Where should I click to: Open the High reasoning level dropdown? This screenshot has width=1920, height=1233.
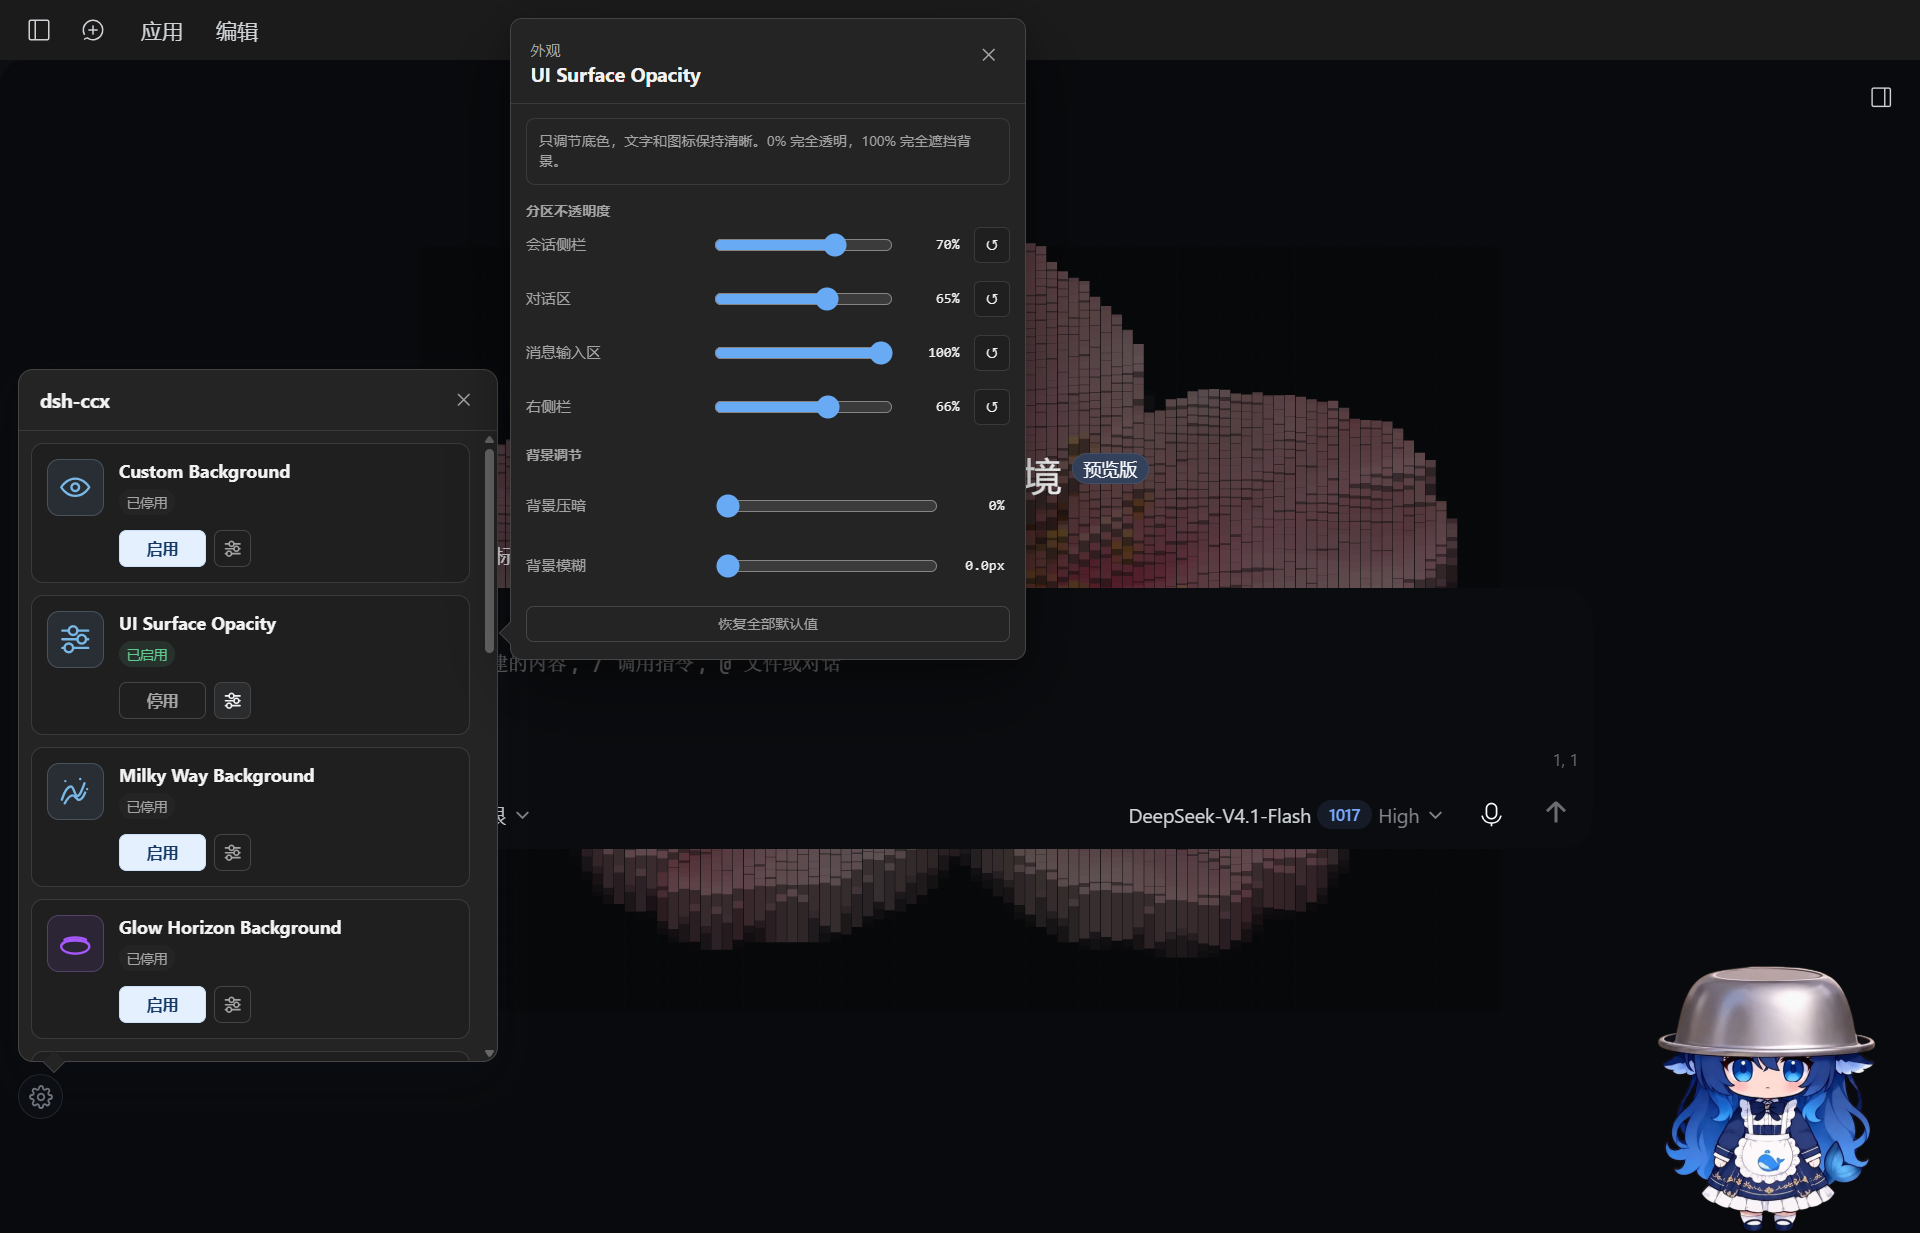click(x=1410, y=816)
